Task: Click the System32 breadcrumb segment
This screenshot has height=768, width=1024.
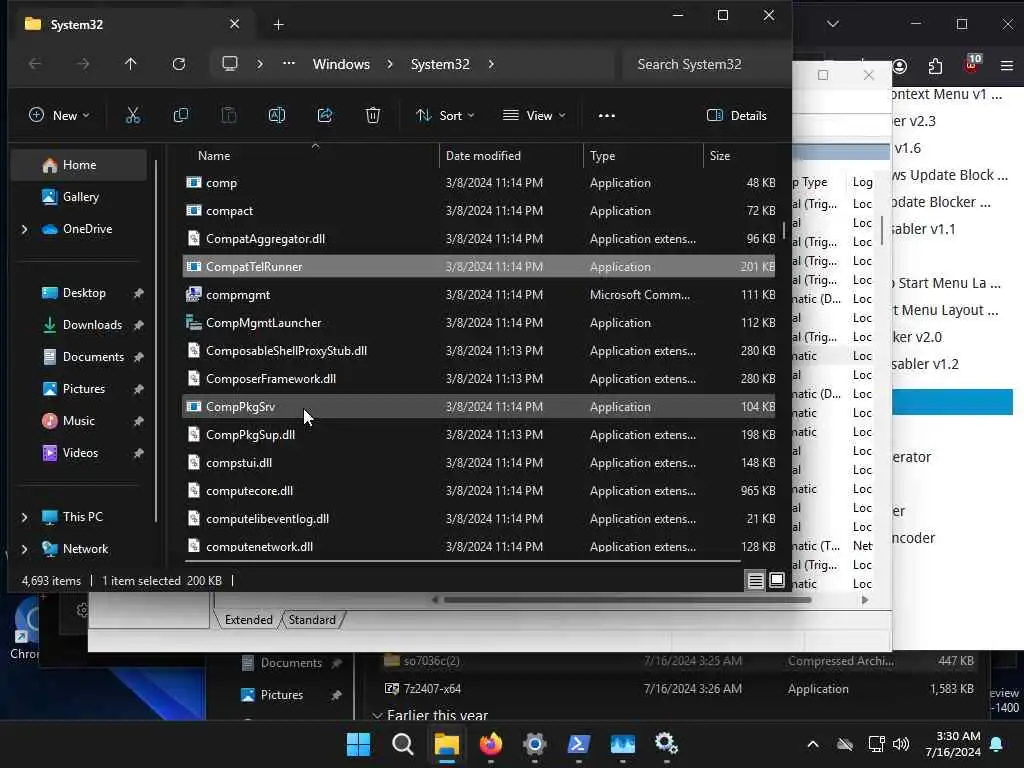Action: 440,64
